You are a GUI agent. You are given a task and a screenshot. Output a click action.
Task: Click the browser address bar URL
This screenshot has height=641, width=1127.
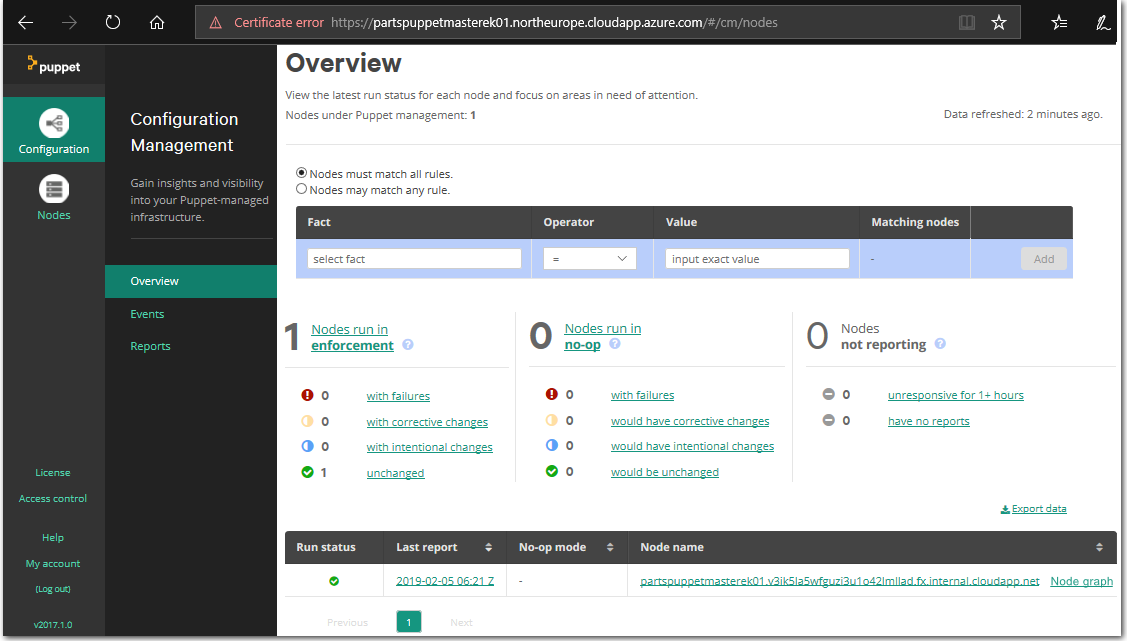[554, 22]
